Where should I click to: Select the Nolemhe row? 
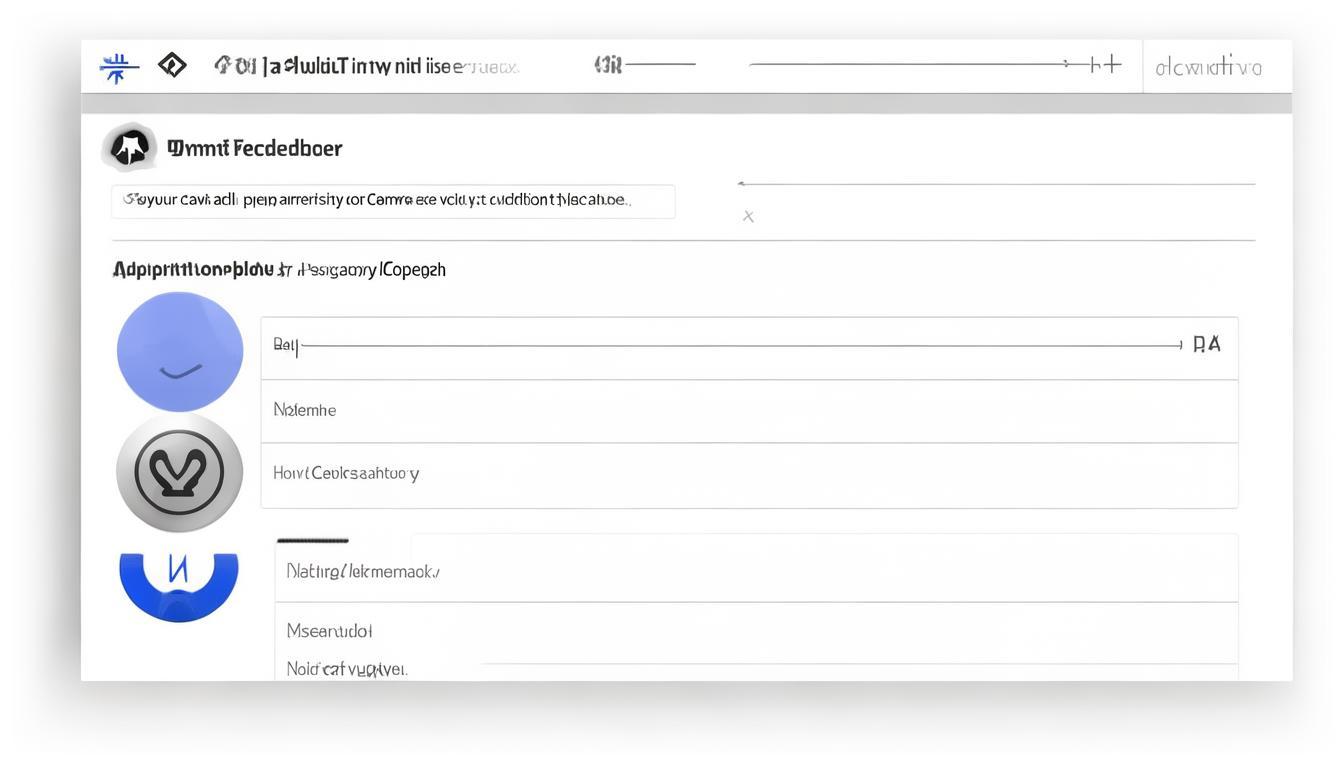[749, 411]
